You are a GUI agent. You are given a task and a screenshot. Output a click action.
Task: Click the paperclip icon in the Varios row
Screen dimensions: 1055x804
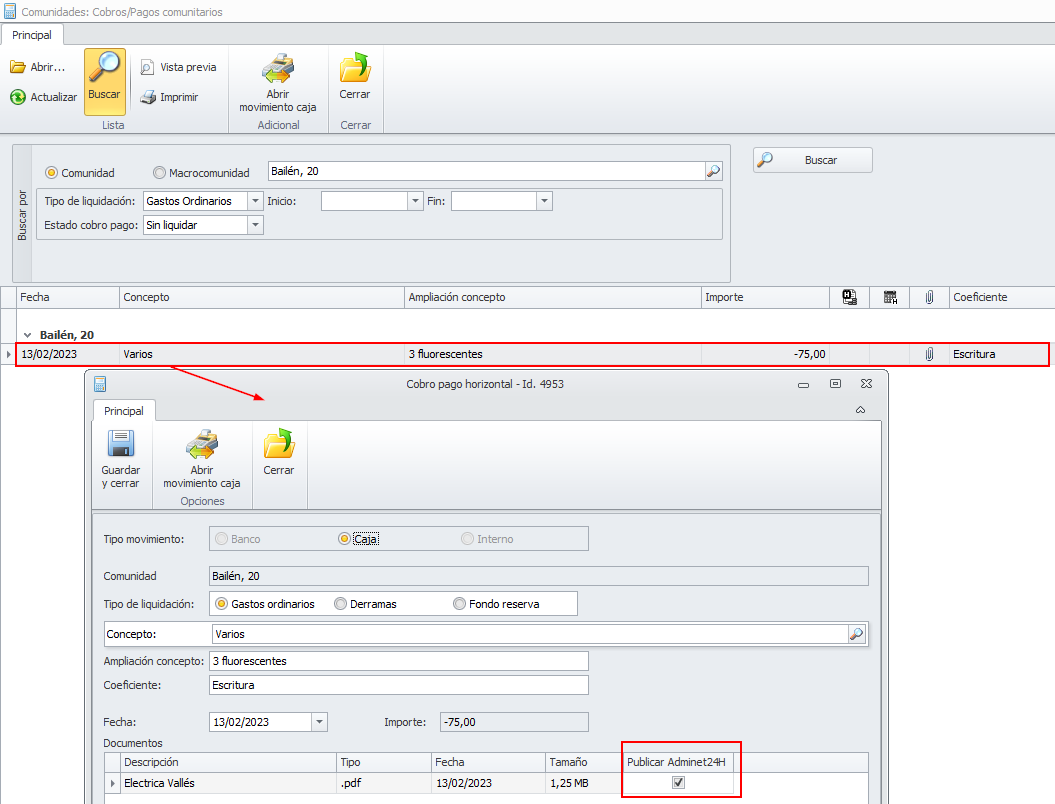929,354
